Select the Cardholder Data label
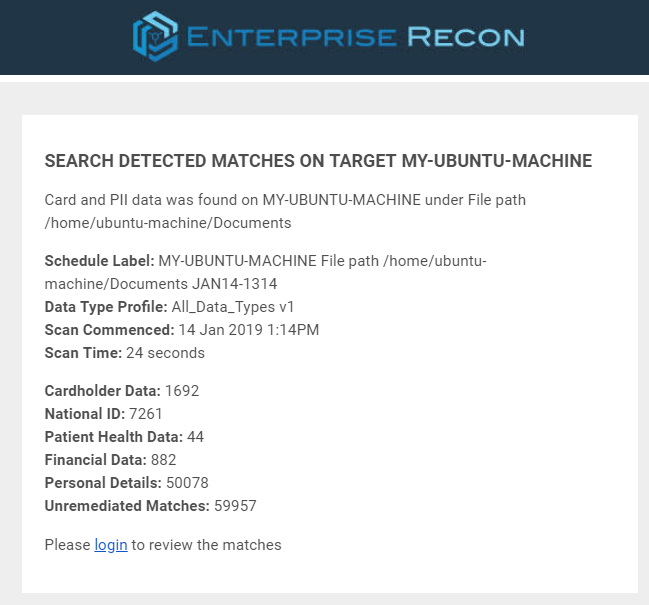Screen dimensions: 649x605 tap(102, 390)
